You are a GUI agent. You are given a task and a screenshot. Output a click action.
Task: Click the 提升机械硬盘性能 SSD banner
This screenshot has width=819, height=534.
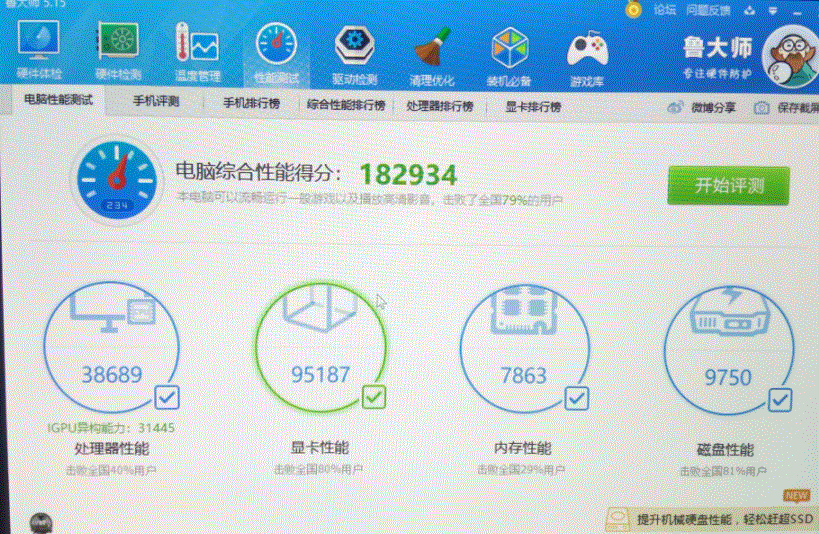[712, 519]
